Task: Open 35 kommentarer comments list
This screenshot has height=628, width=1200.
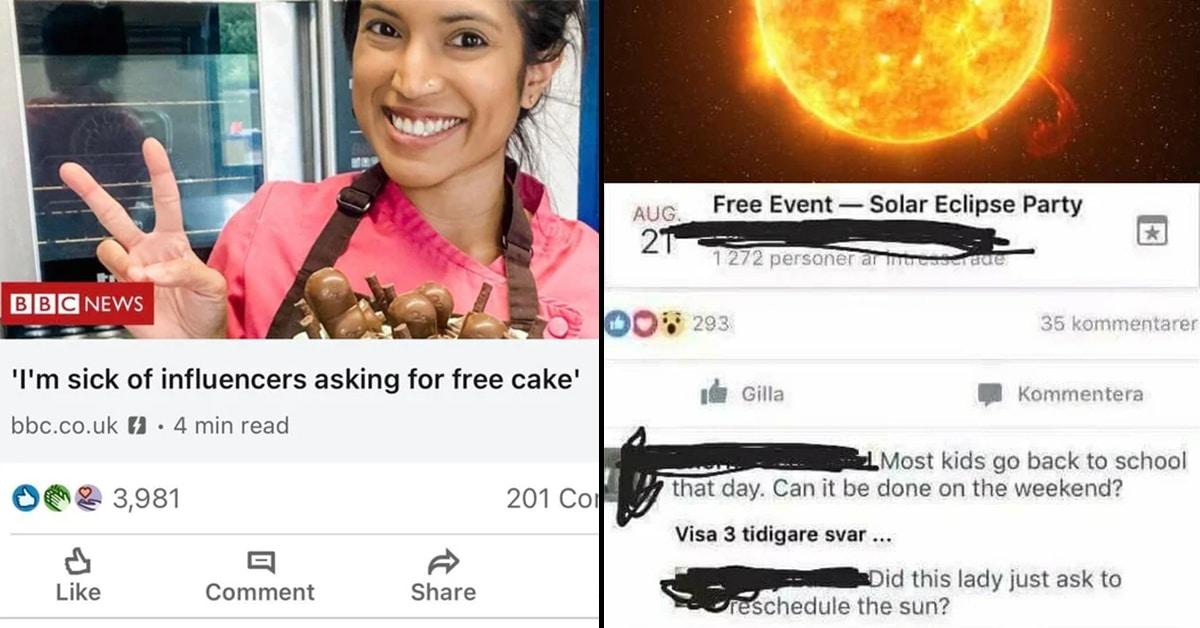Action: click(1118, 323)
